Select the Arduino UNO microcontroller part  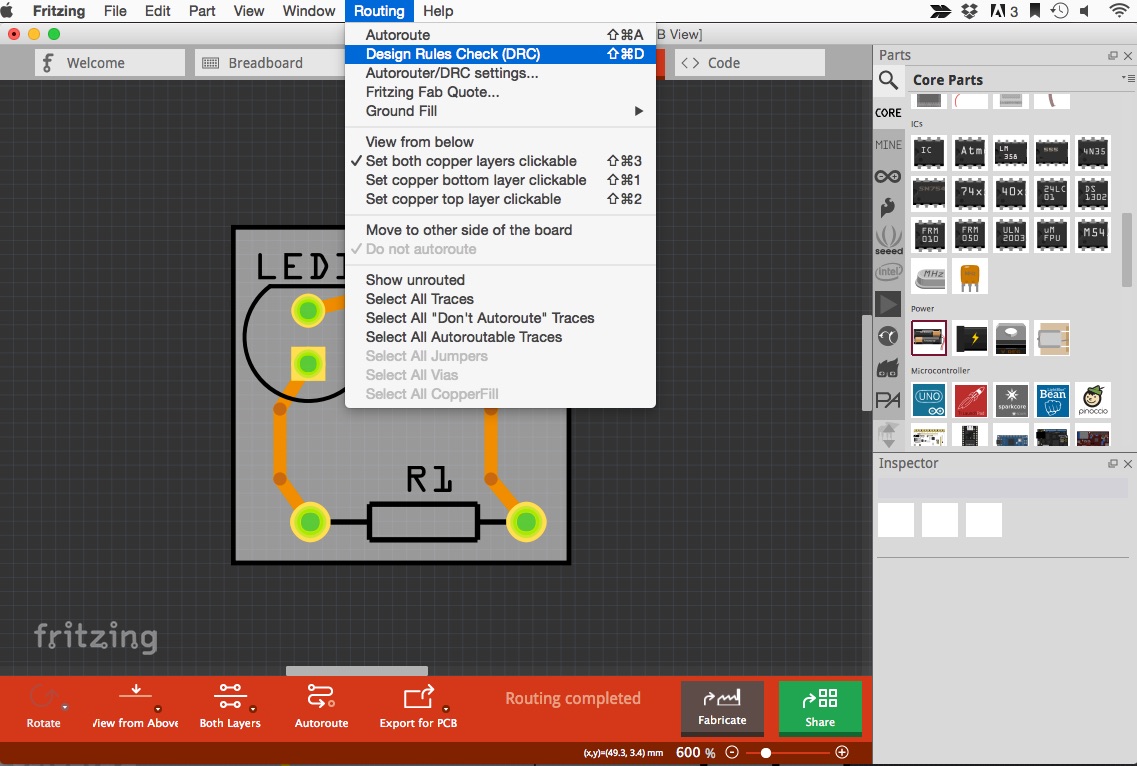point(929,400)
